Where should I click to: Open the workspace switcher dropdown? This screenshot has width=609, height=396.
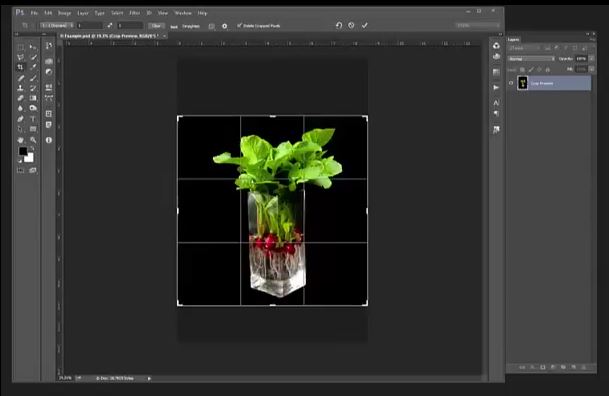pos(478,26)
